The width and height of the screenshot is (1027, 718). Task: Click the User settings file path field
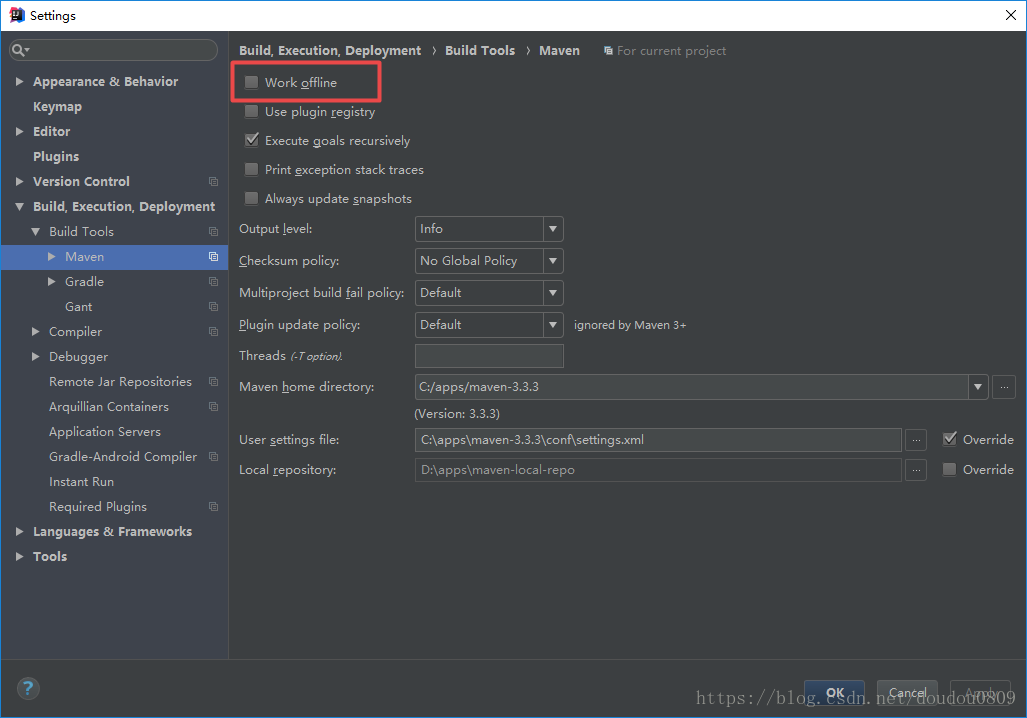pyautogui.click(x=658, y=440)
